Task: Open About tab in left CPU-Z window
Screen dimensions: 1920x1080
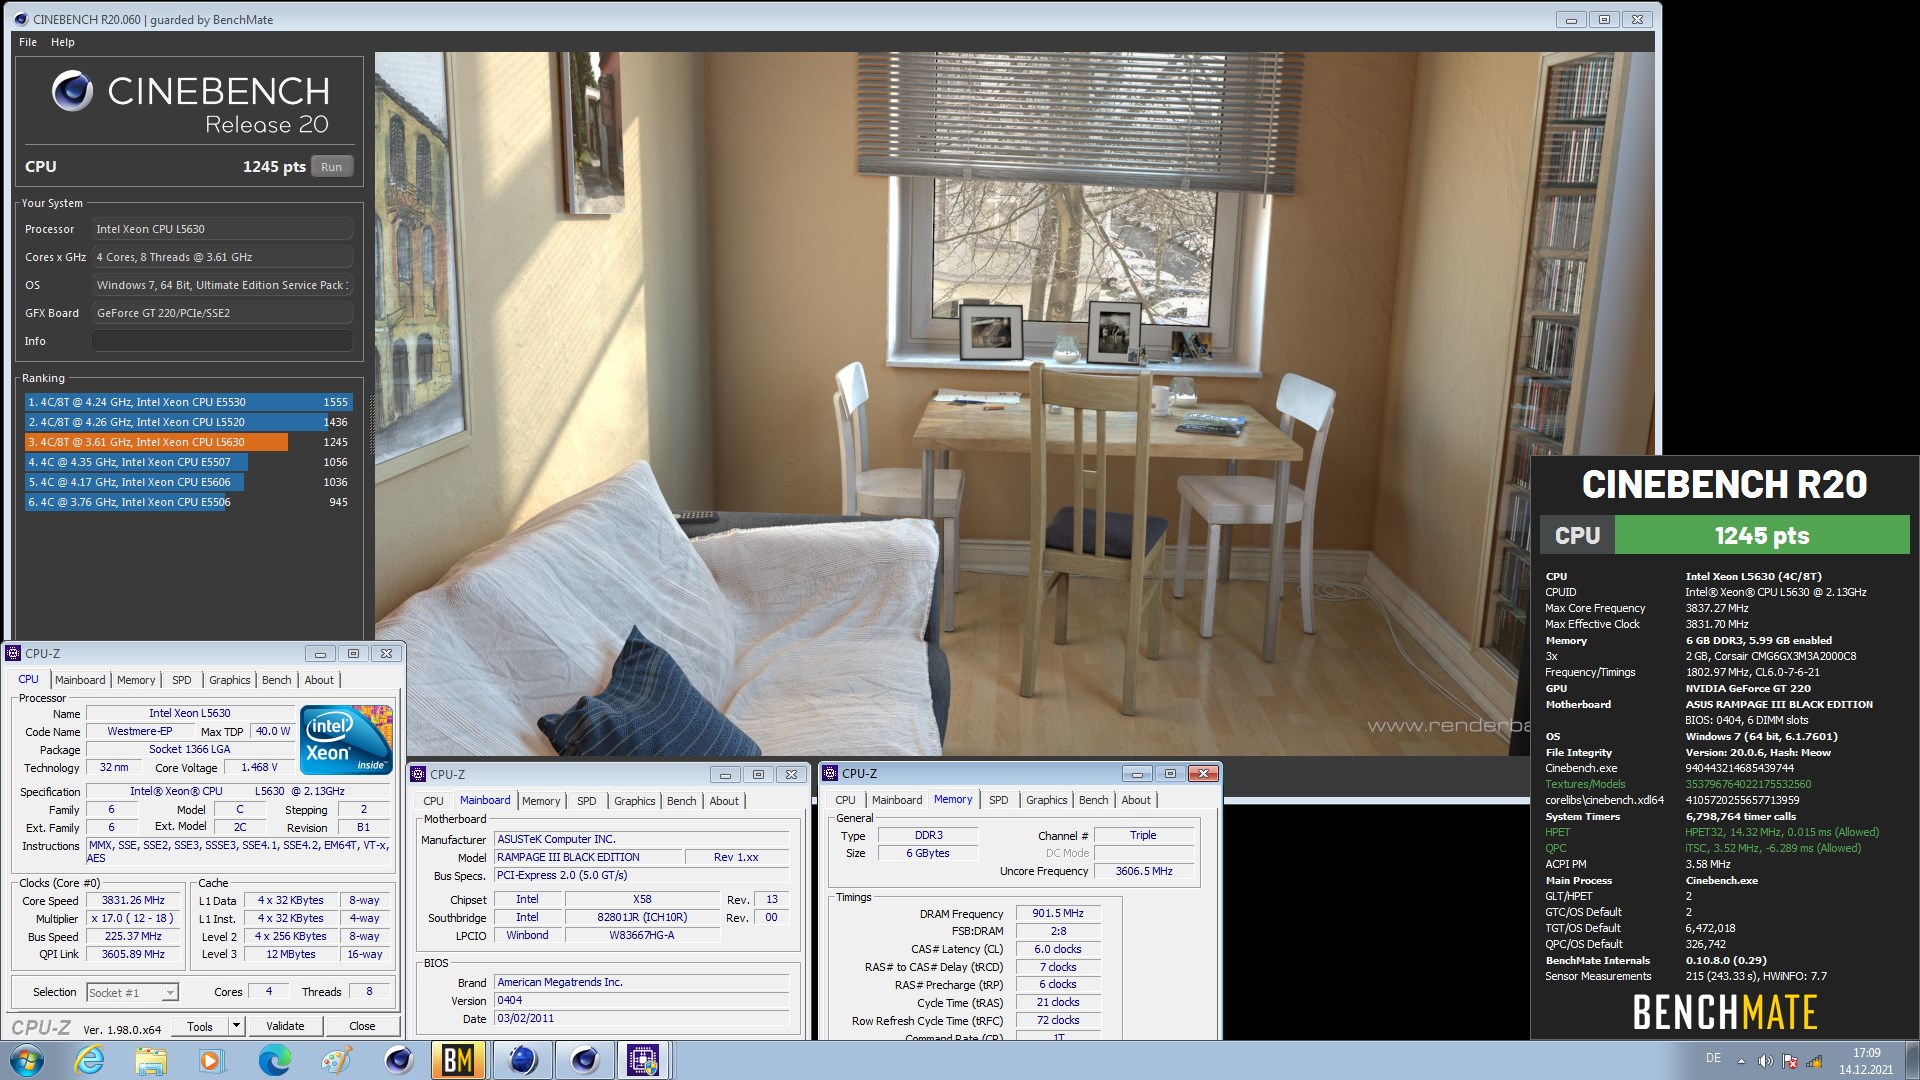Action: tap(319, 680)
